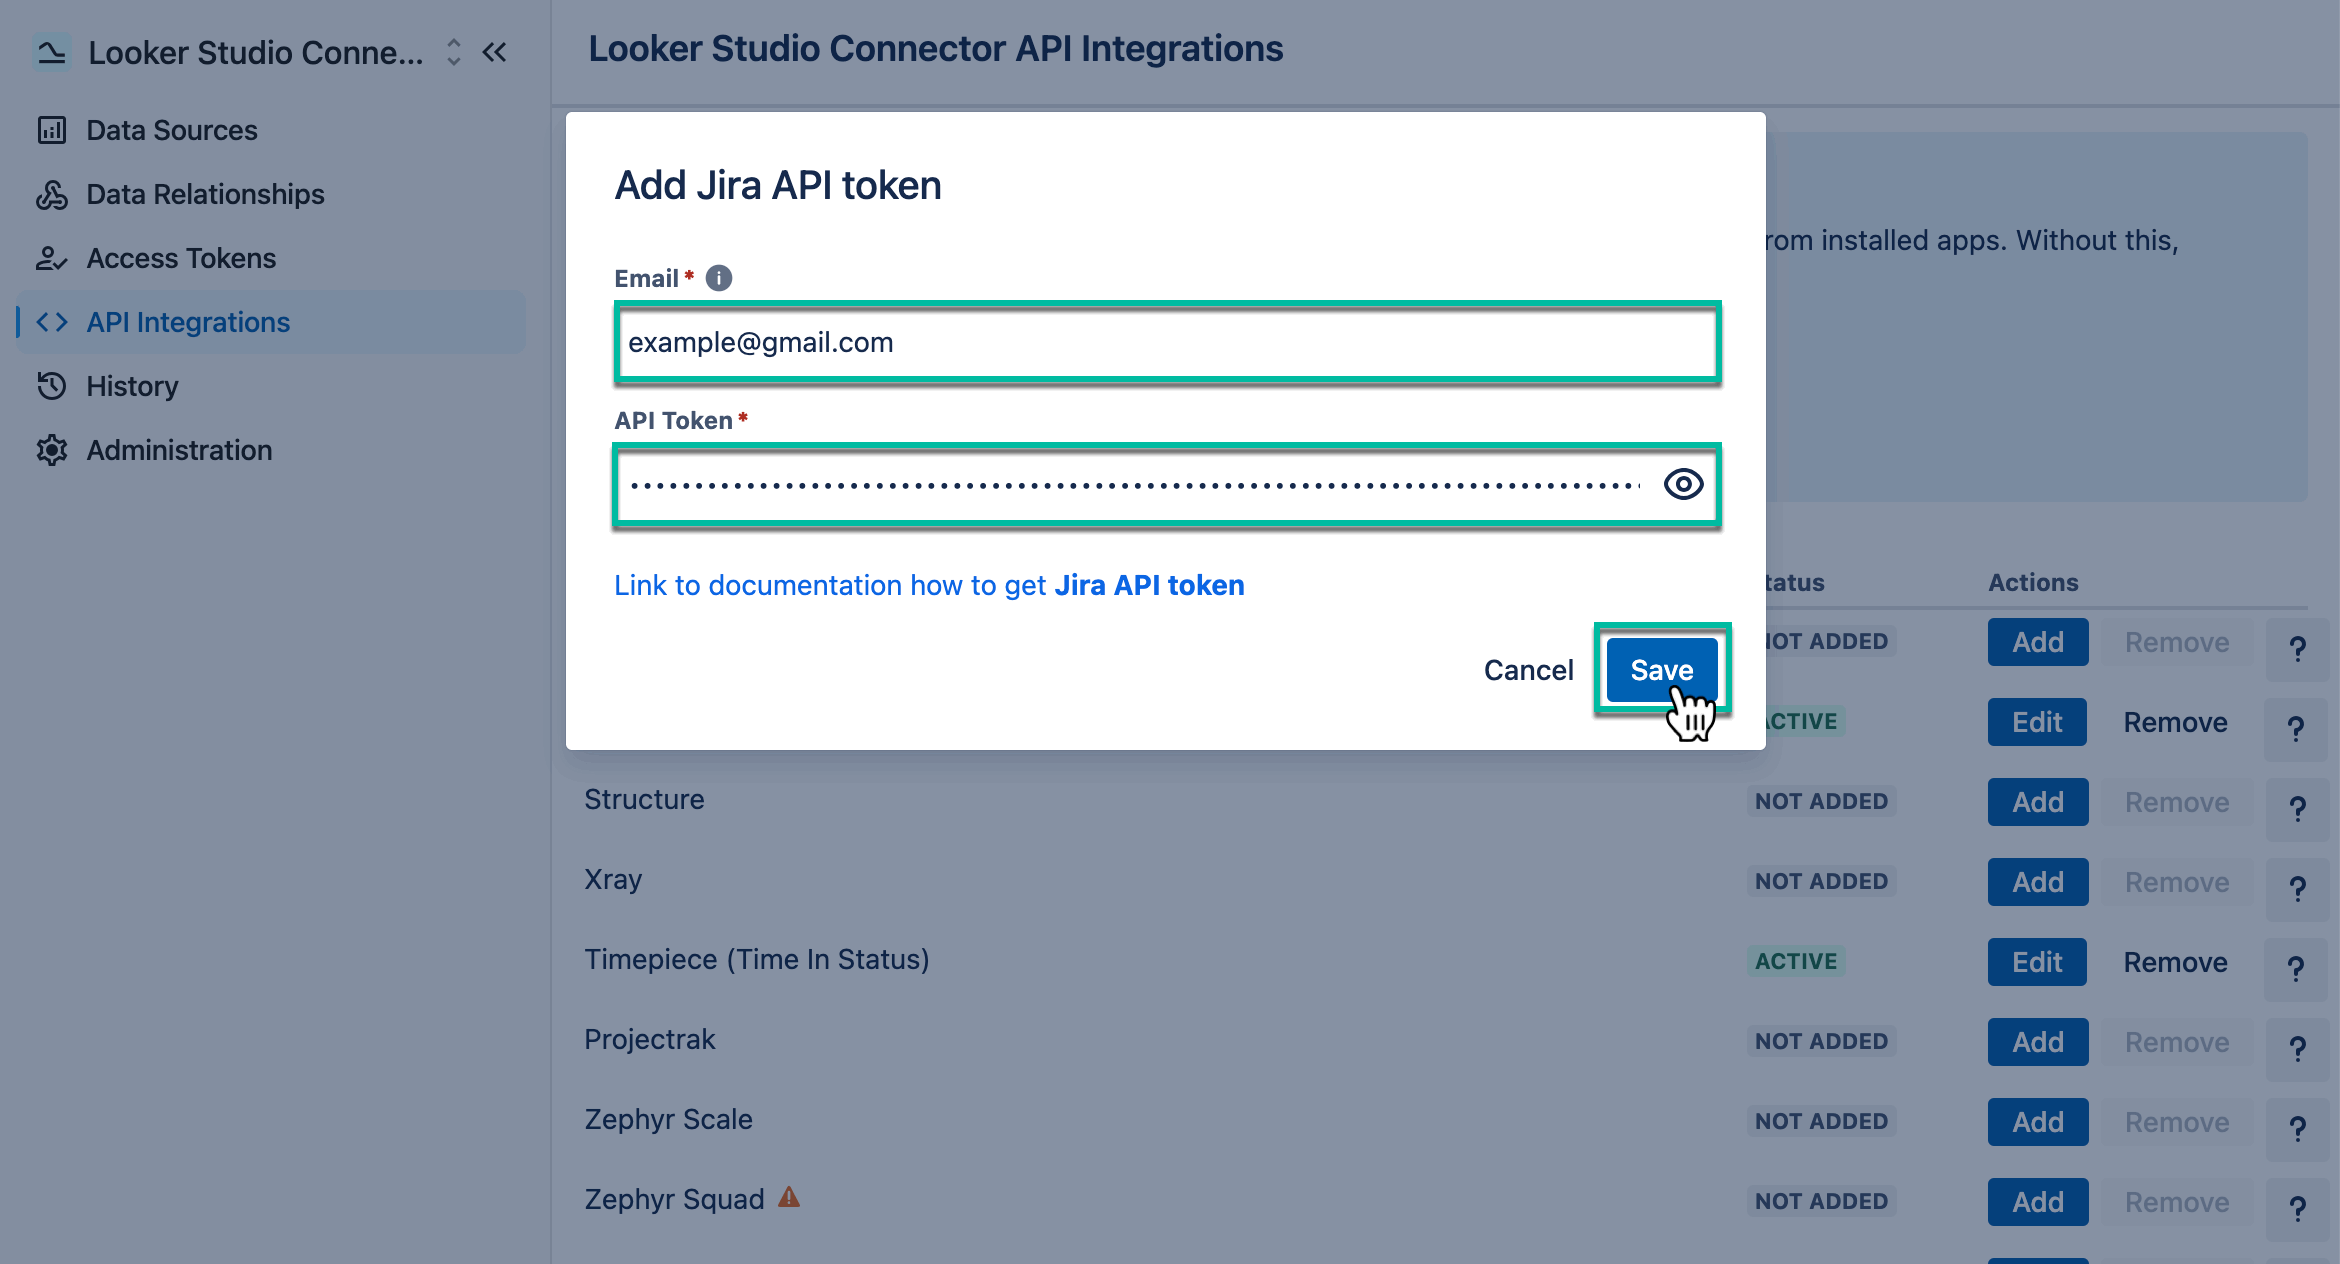This screenshot has height=1264, width=2340.
Task: Click the Save button
Action: [1661, 670]
